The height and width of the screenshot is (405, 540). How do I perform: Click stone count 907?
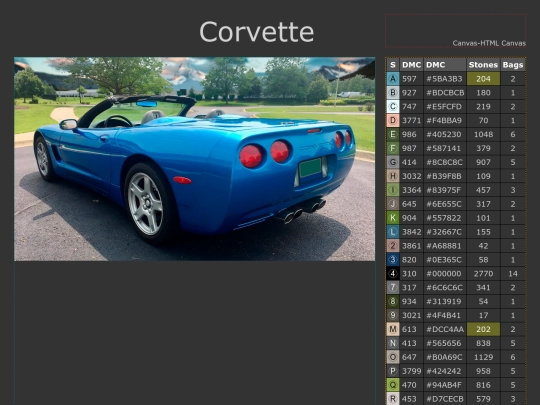point(483,162)
